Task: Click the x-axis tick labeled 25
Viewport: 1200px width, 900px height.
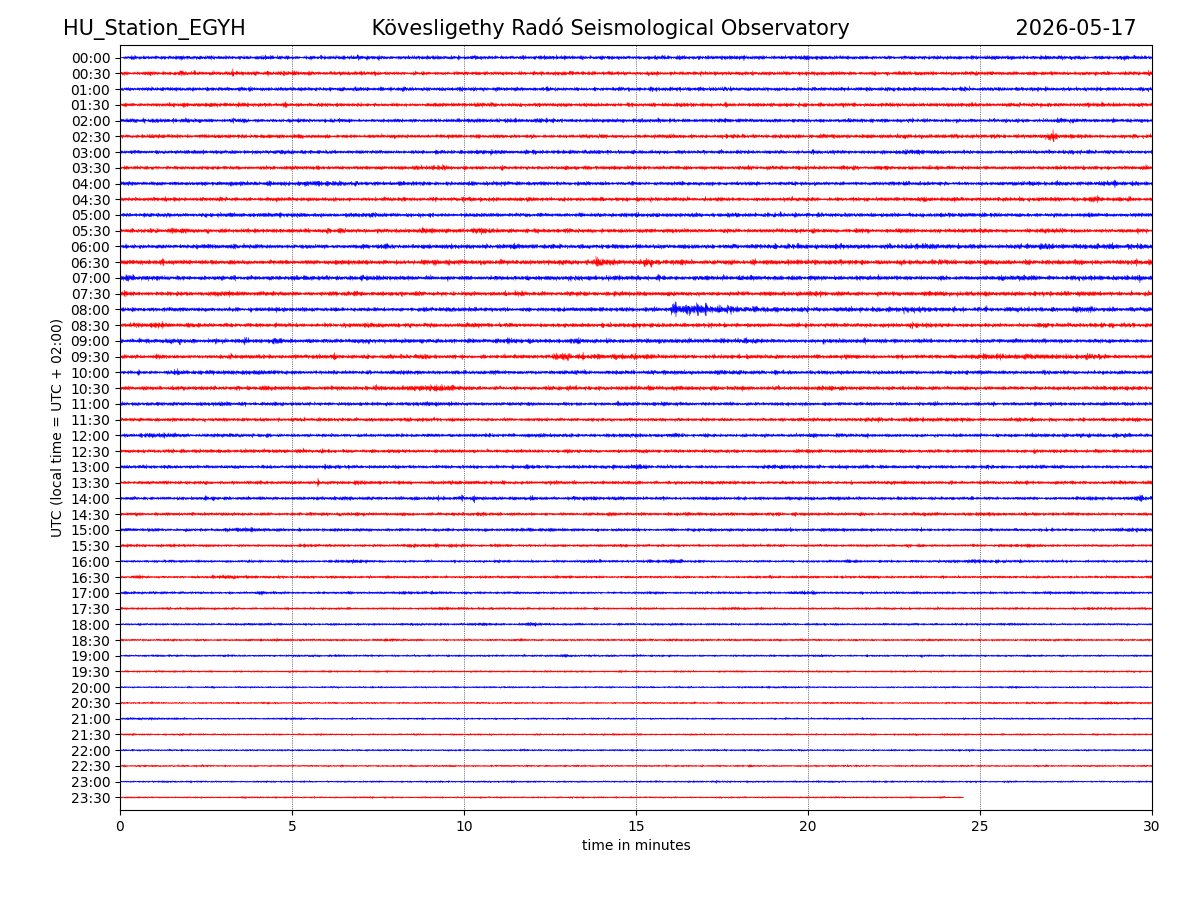Action: click(980, 827)
